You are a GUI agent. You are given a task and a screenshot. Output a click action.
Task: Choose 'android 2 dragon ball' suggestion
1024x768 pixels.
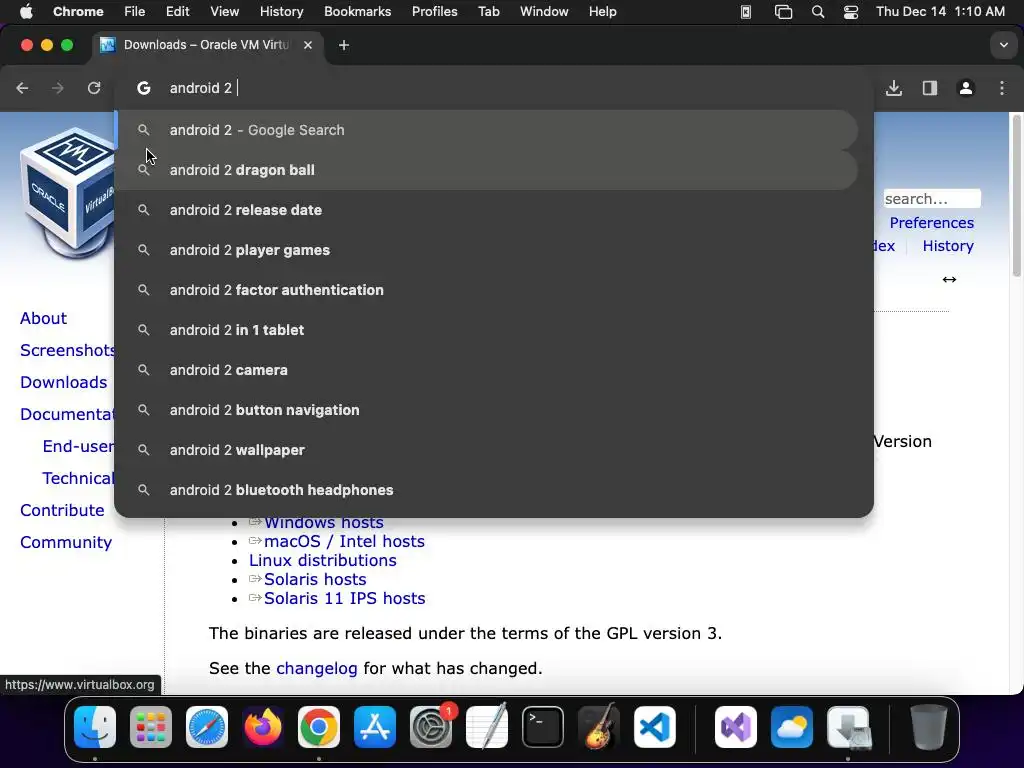click(x=487, y=170)
